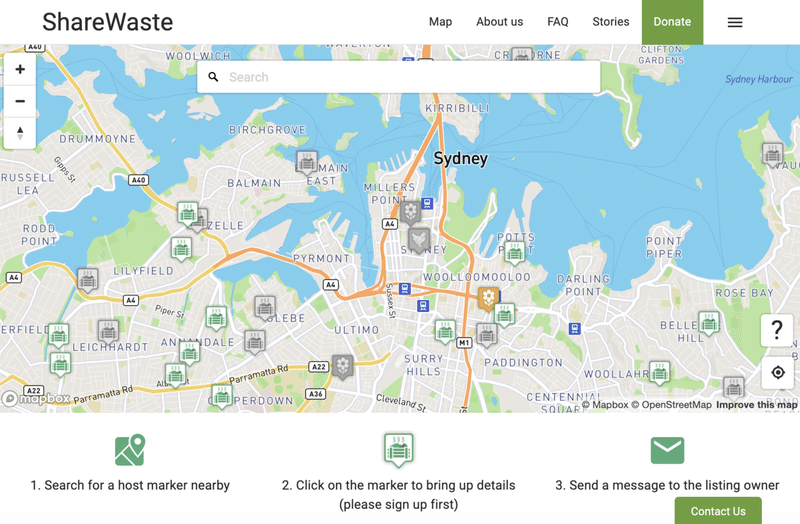
Task: Open the hamburger menu
Action: 735,22
